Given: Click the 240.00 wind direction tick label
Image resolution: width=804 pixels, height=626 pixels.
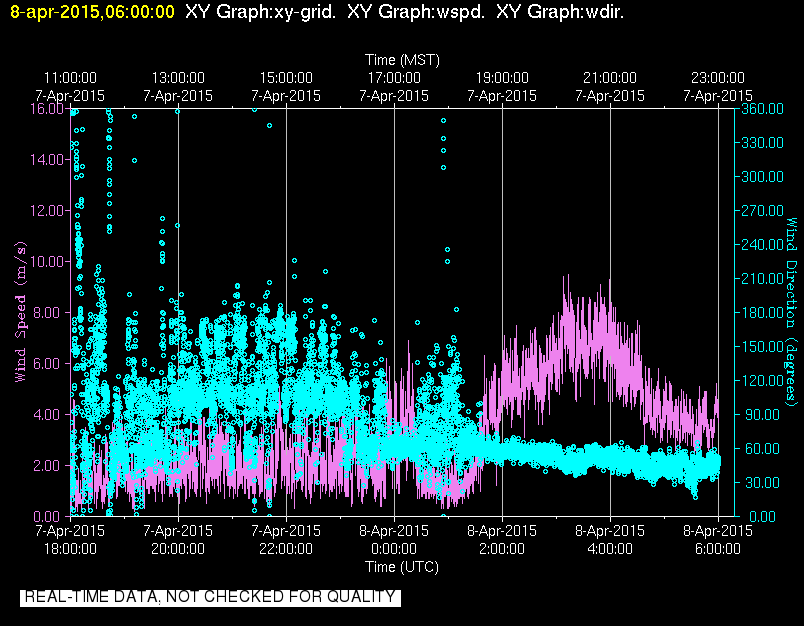Looking at the screenshot, I should coord(762,245).
